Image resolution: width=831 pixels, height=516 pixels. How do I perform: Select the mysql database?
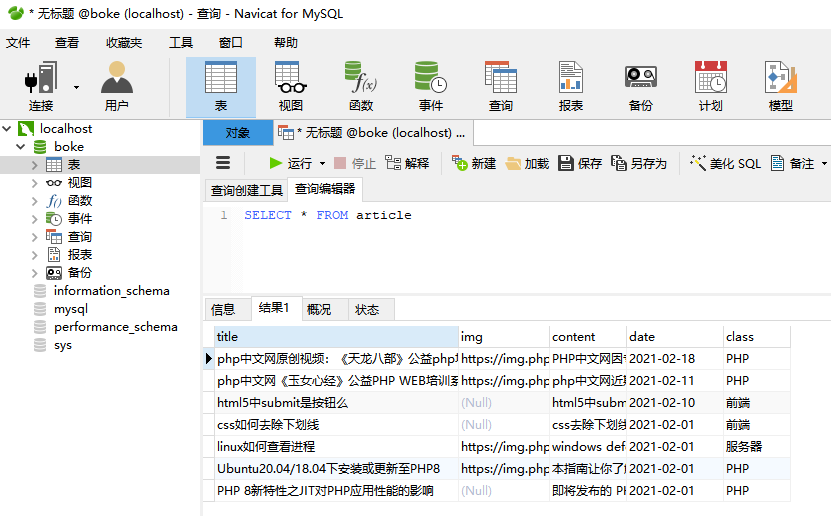tap(70, 309)
